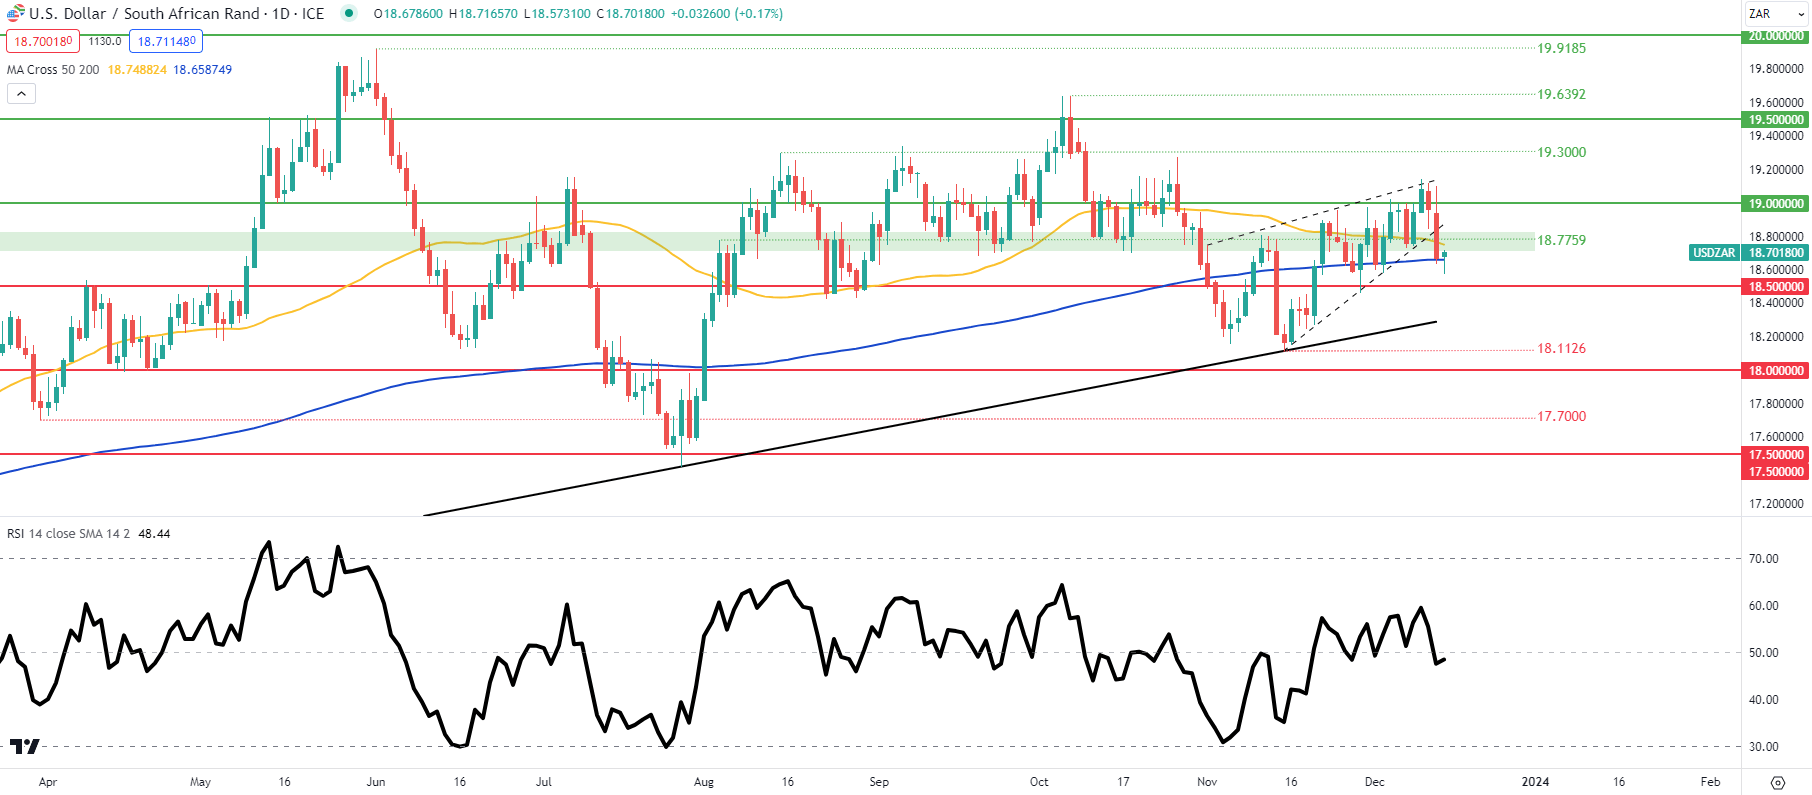Open the ZAR currency dropdown
The height and width of the screenshot is (795, 1812).
pyautogui.click(x=1776, y=14)
